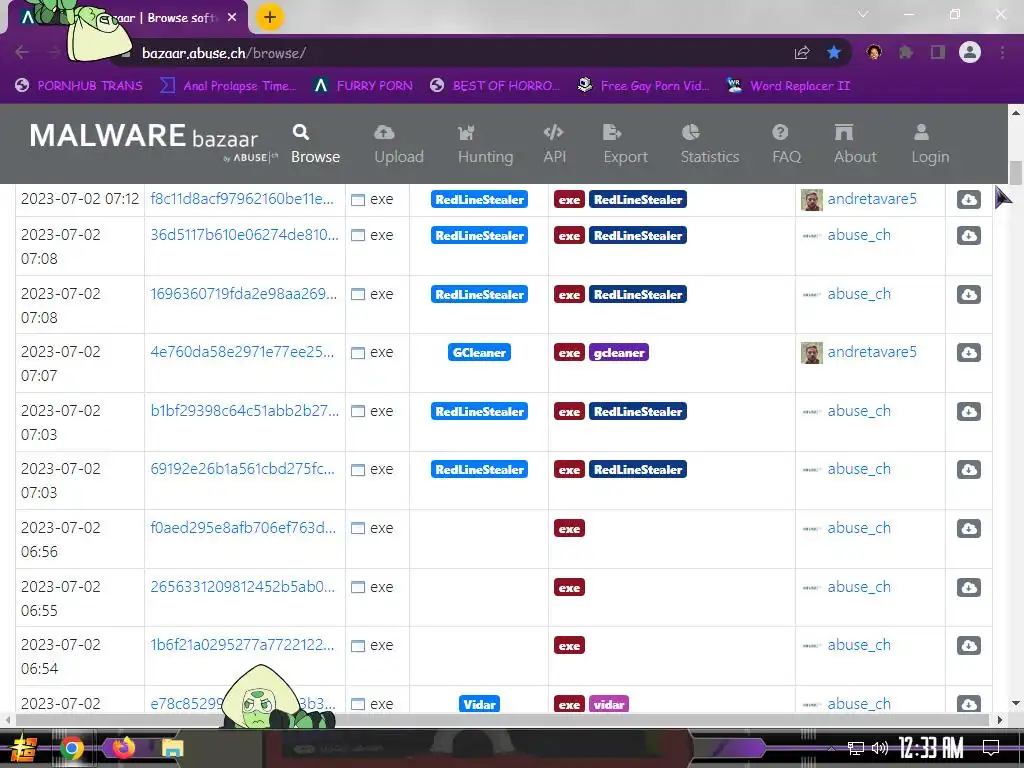Open hash 36d5117b610e06274de810 sample
The image size is (1024, 768).
[x=244, y=234]
